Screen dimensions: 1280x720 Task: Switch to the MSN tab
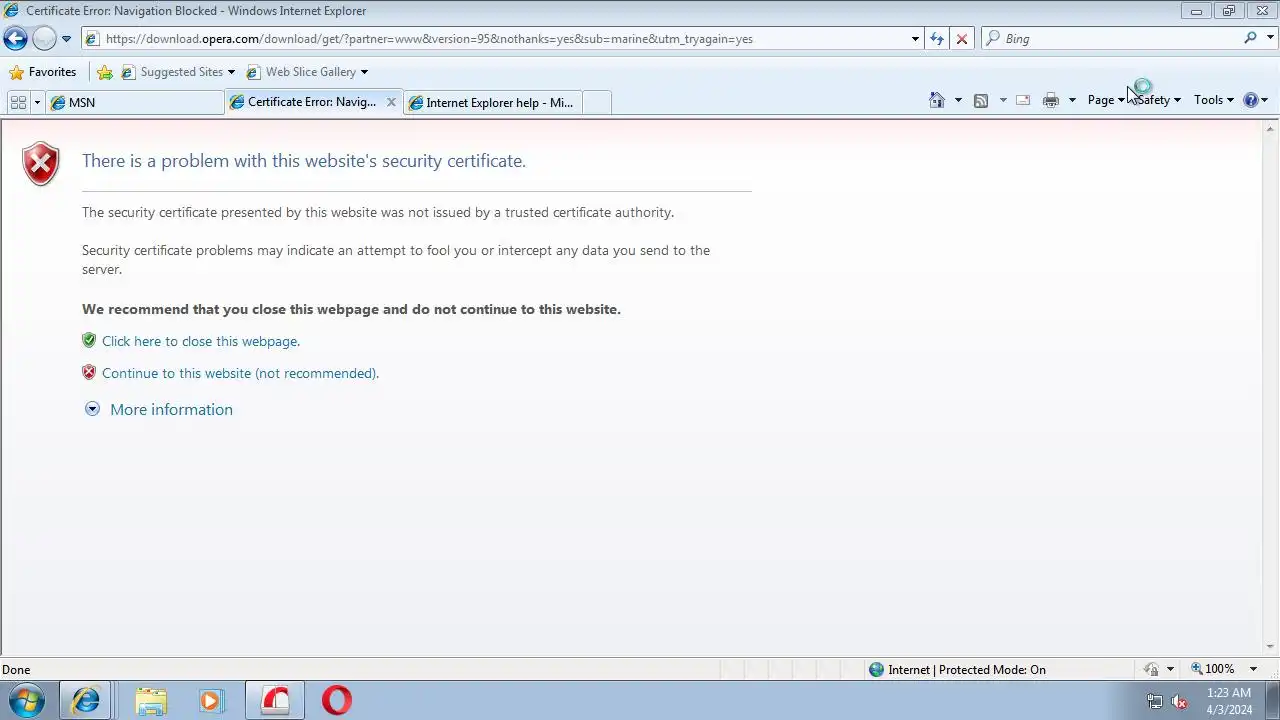(x=135, y=102)
